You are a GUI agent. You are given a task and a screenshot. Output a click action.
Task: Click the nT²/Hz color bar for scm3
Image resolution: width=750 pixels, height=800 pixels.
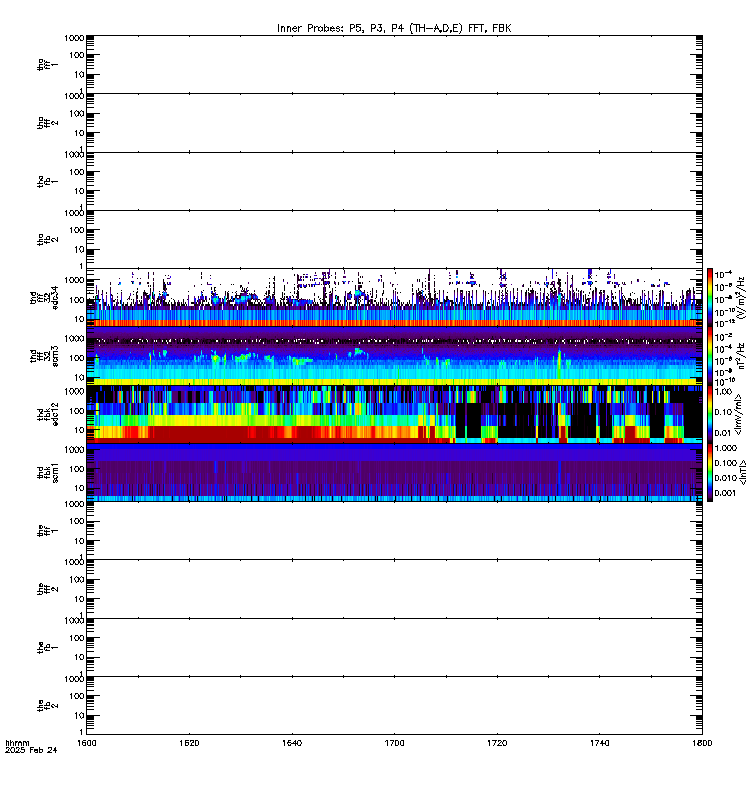tap(710, 356)
